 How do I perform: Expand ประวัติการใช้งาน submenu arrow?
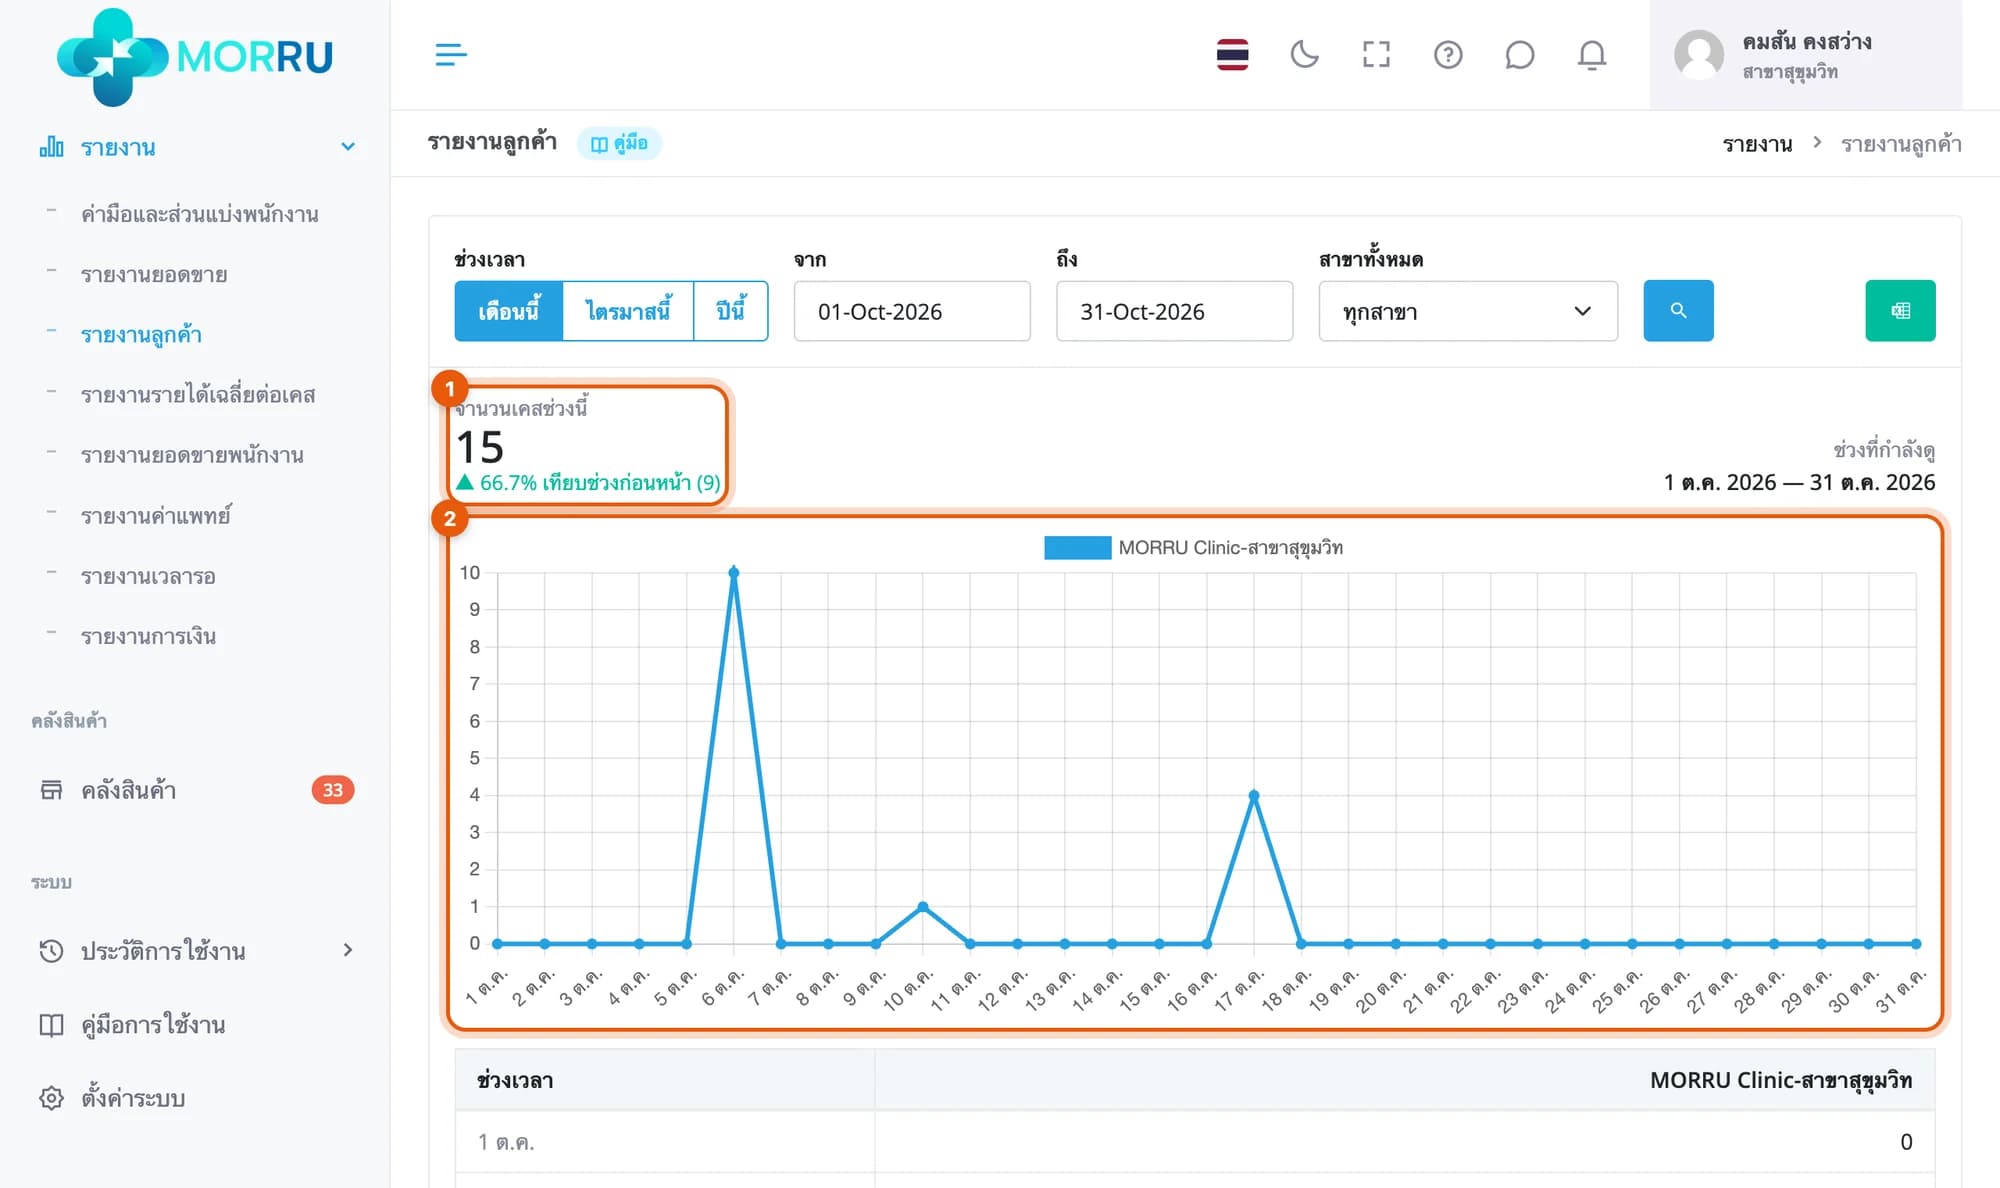(x=348, y=950)
